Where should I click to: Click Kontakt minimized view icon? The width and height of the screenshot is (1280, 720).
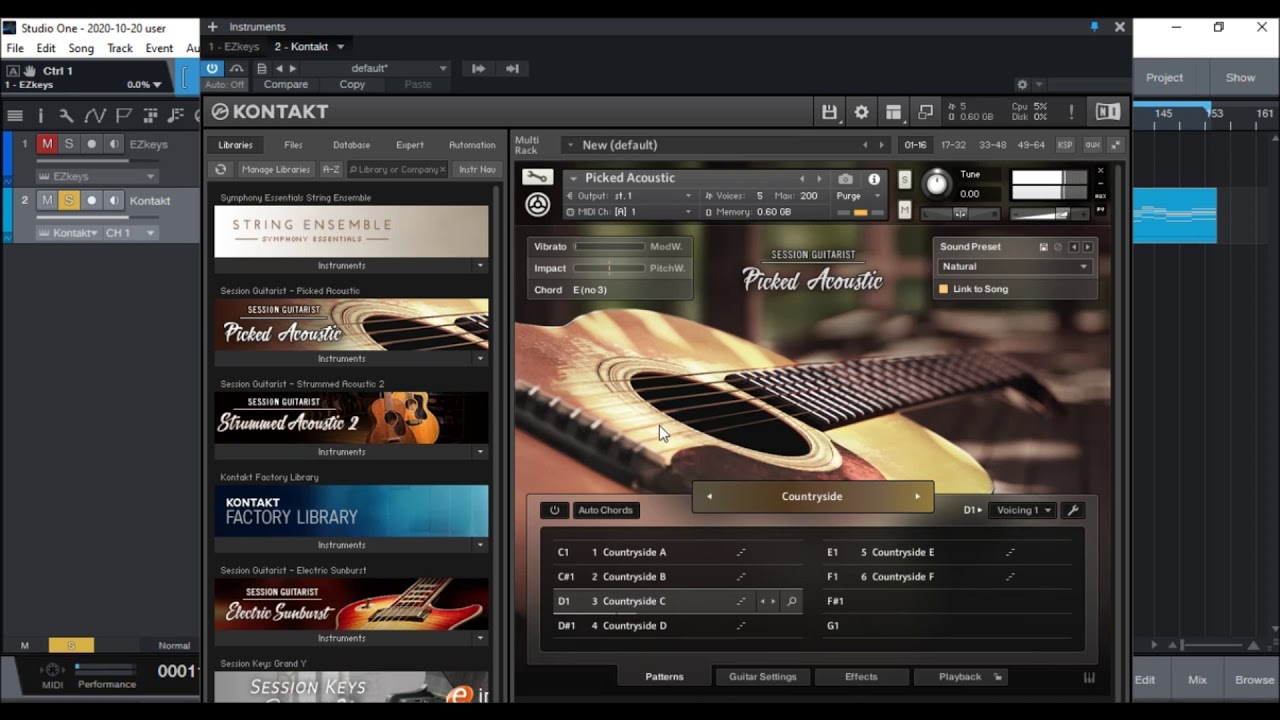pyautogui.click(x=925, y=112)
